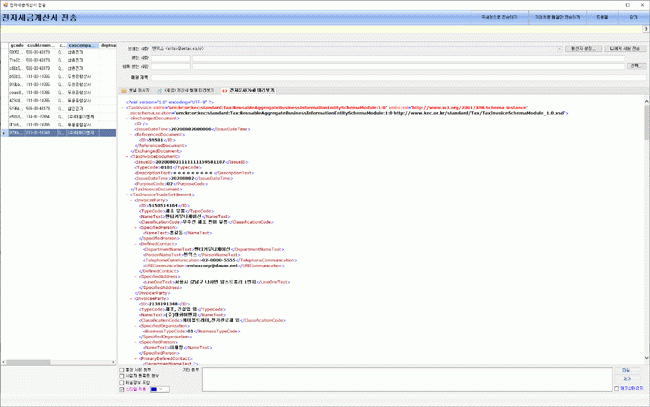Click the grid horizontal scrollbar right arrow
Image resolution: width=650 pixels, height=407 pixels.
(113, 362)
